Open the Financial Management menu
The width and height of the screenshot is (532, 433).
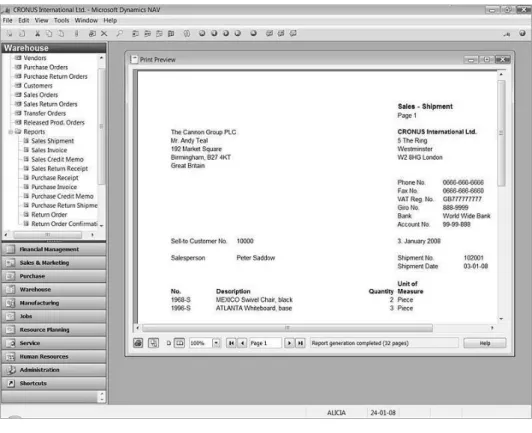click(x=54, y=249)
